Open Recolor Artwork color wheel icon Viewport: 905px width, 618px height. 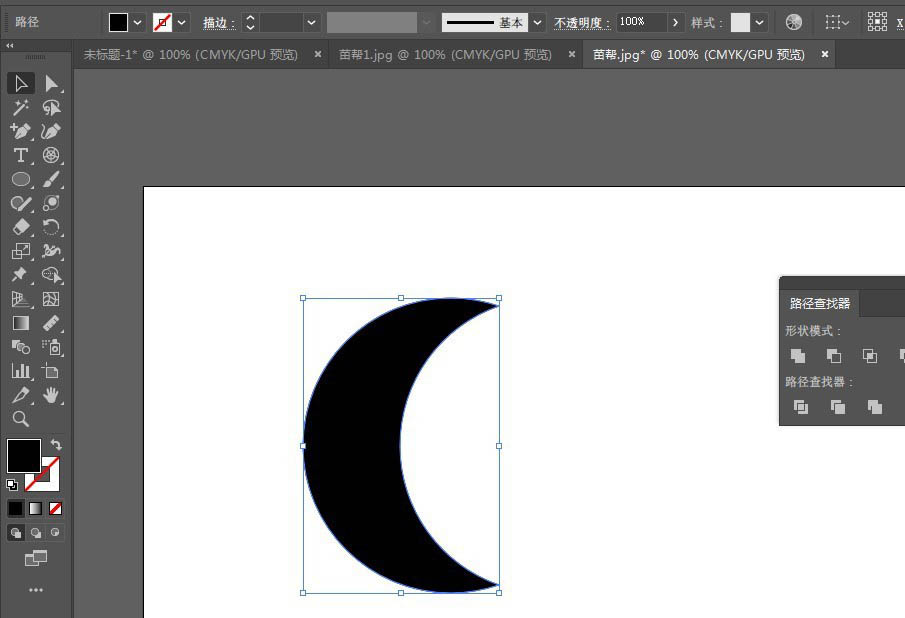[794, 23]
